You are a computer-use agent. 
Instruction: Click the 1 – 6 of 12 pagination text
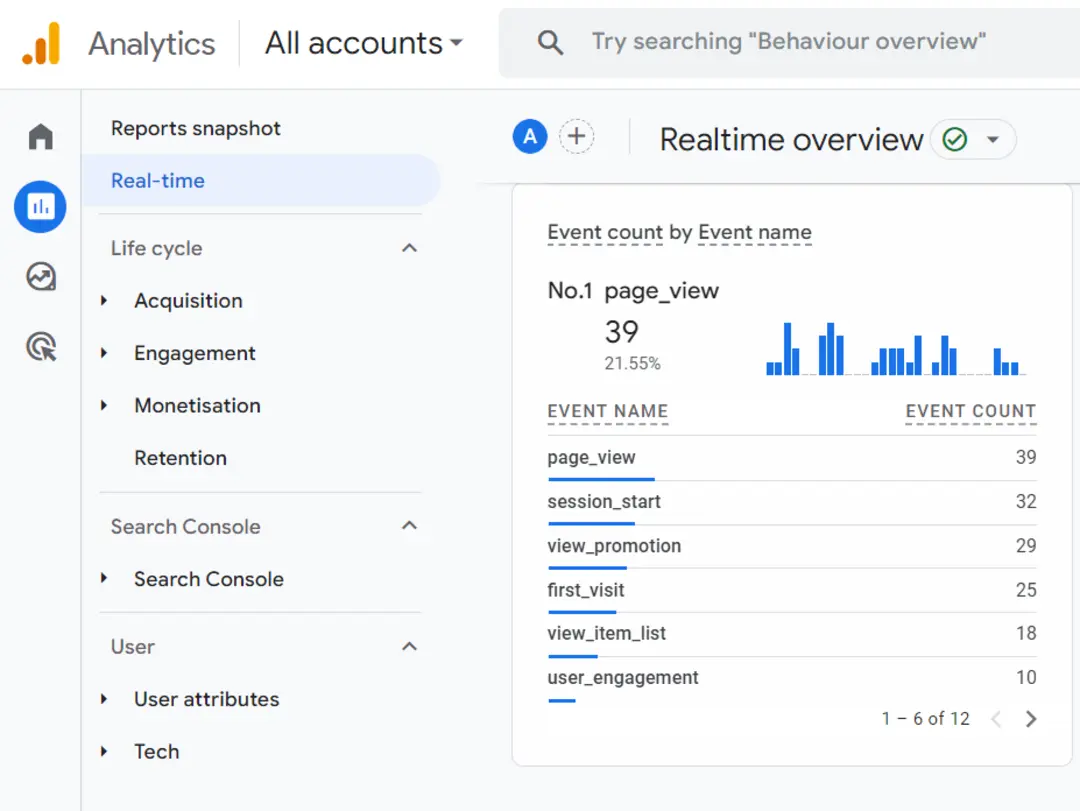(925, 719)
